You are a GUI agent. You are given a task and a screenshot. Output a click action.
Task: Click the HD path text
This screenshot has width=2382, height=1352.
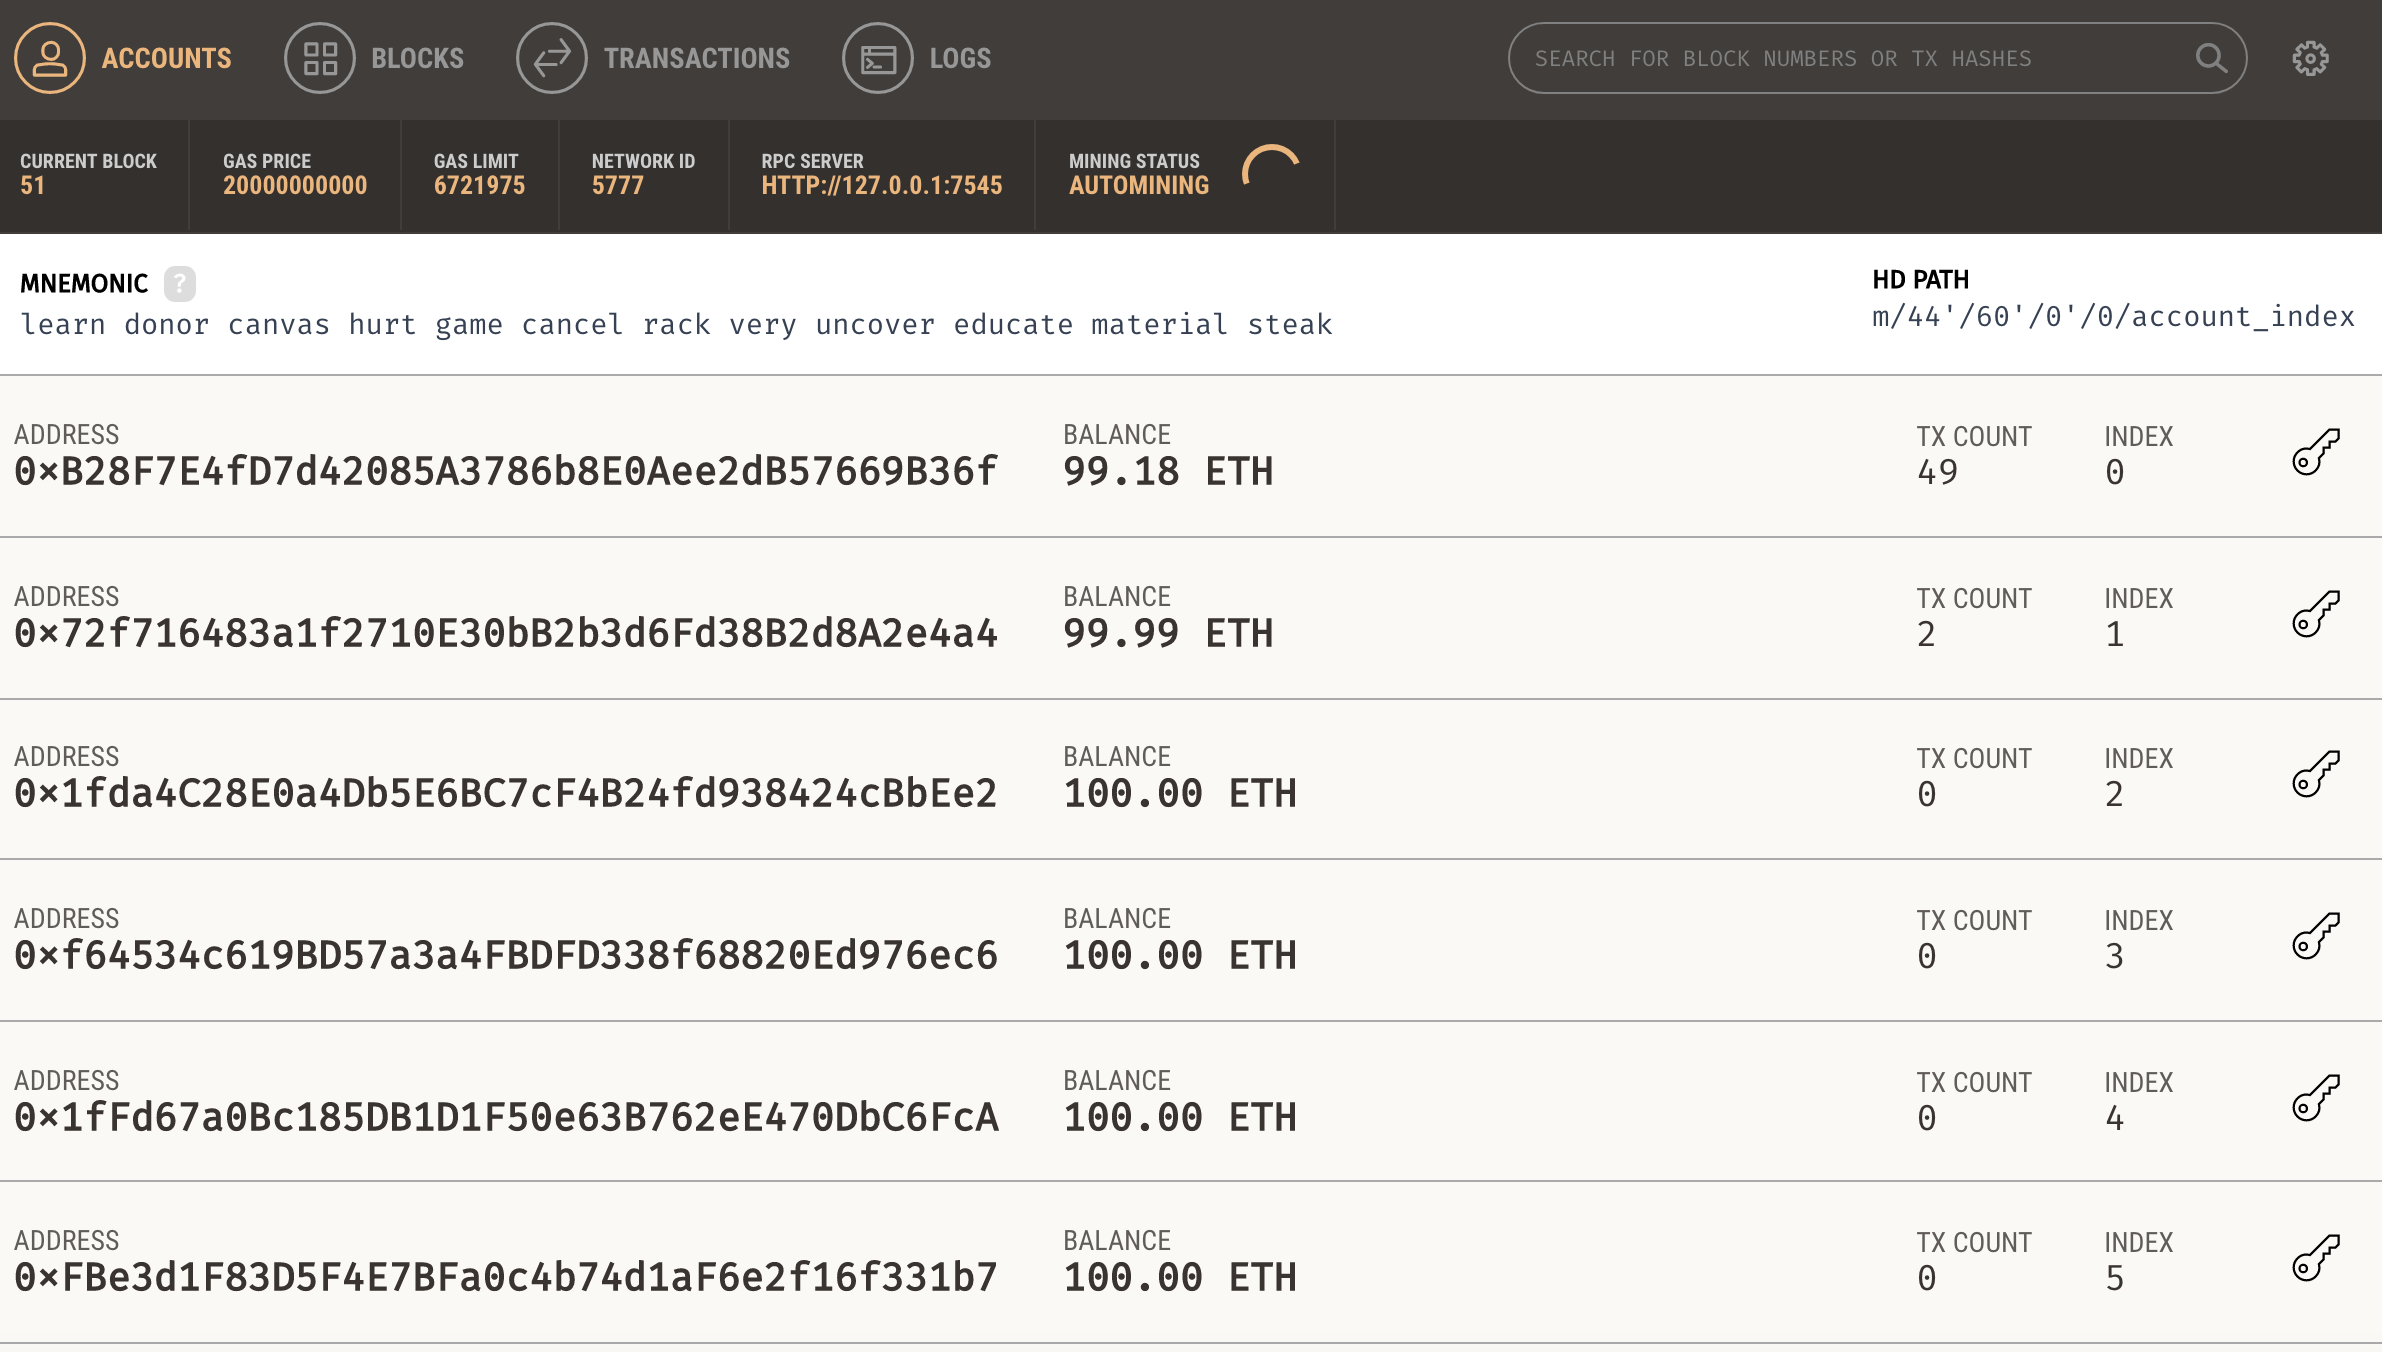pos(2112,316)
